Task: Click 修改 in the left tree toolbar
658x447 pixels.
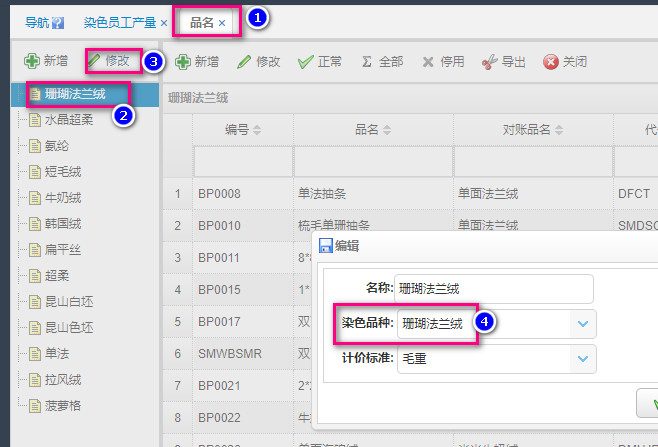Action: 109,61
